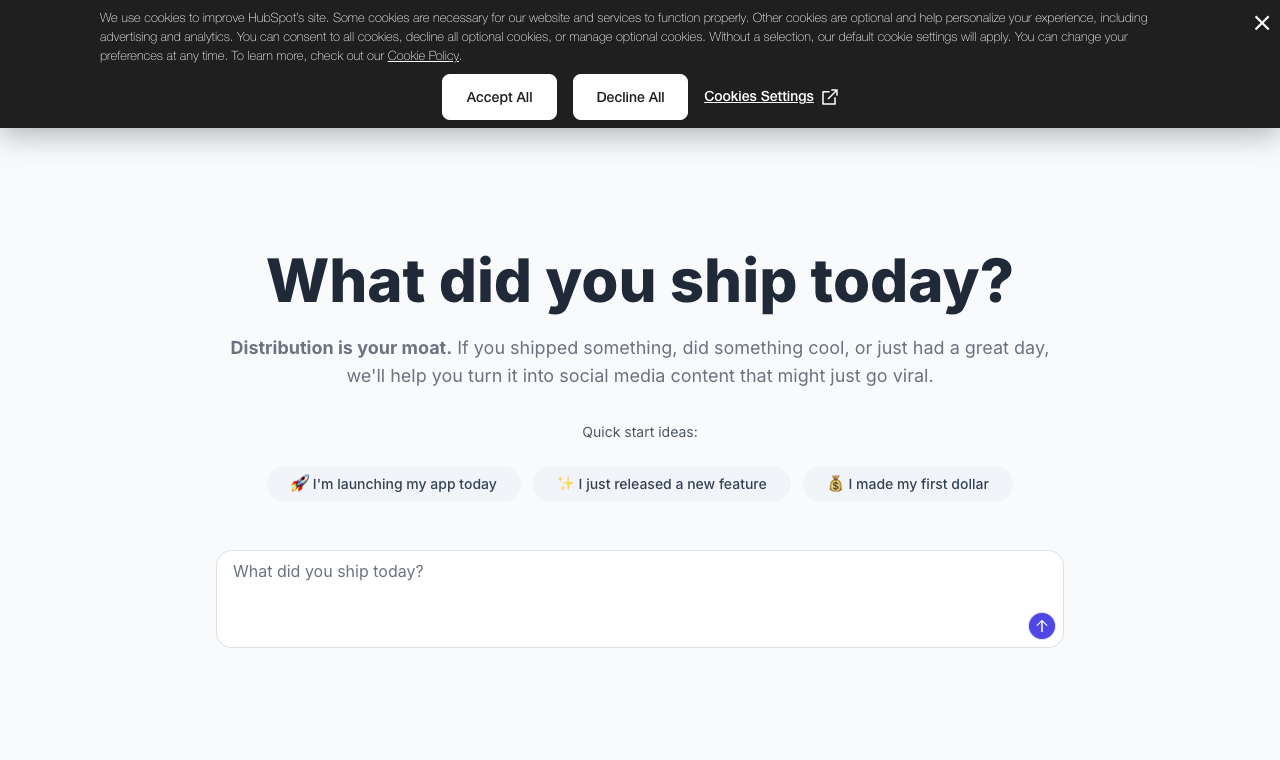The width and height of the screenshot is (1280, 760).
Task: Choose "I'm launching my app today" idea
Action: point(394,484)
